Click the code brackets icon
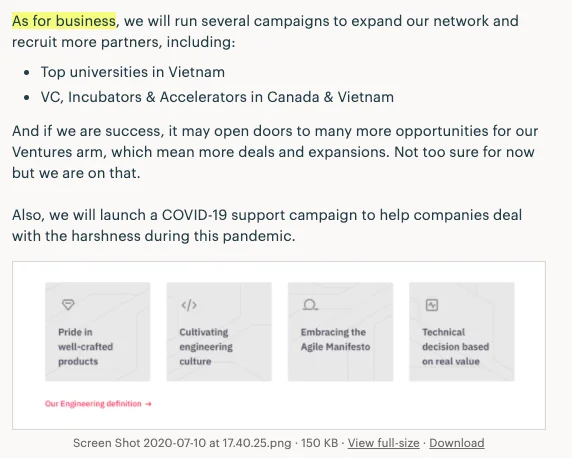The image size is (572, 458). tap(189, 305)
